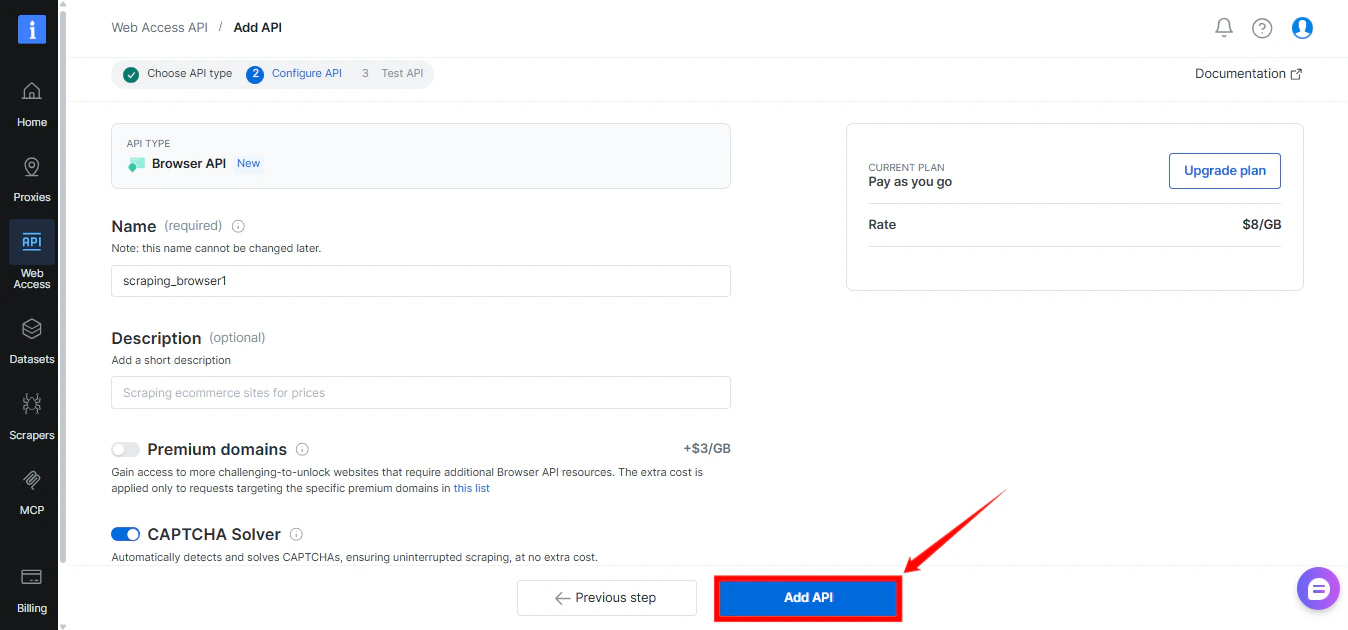Open Billing from the sidebar
This screenshot has width=1348, height=630.
[31, 592]
